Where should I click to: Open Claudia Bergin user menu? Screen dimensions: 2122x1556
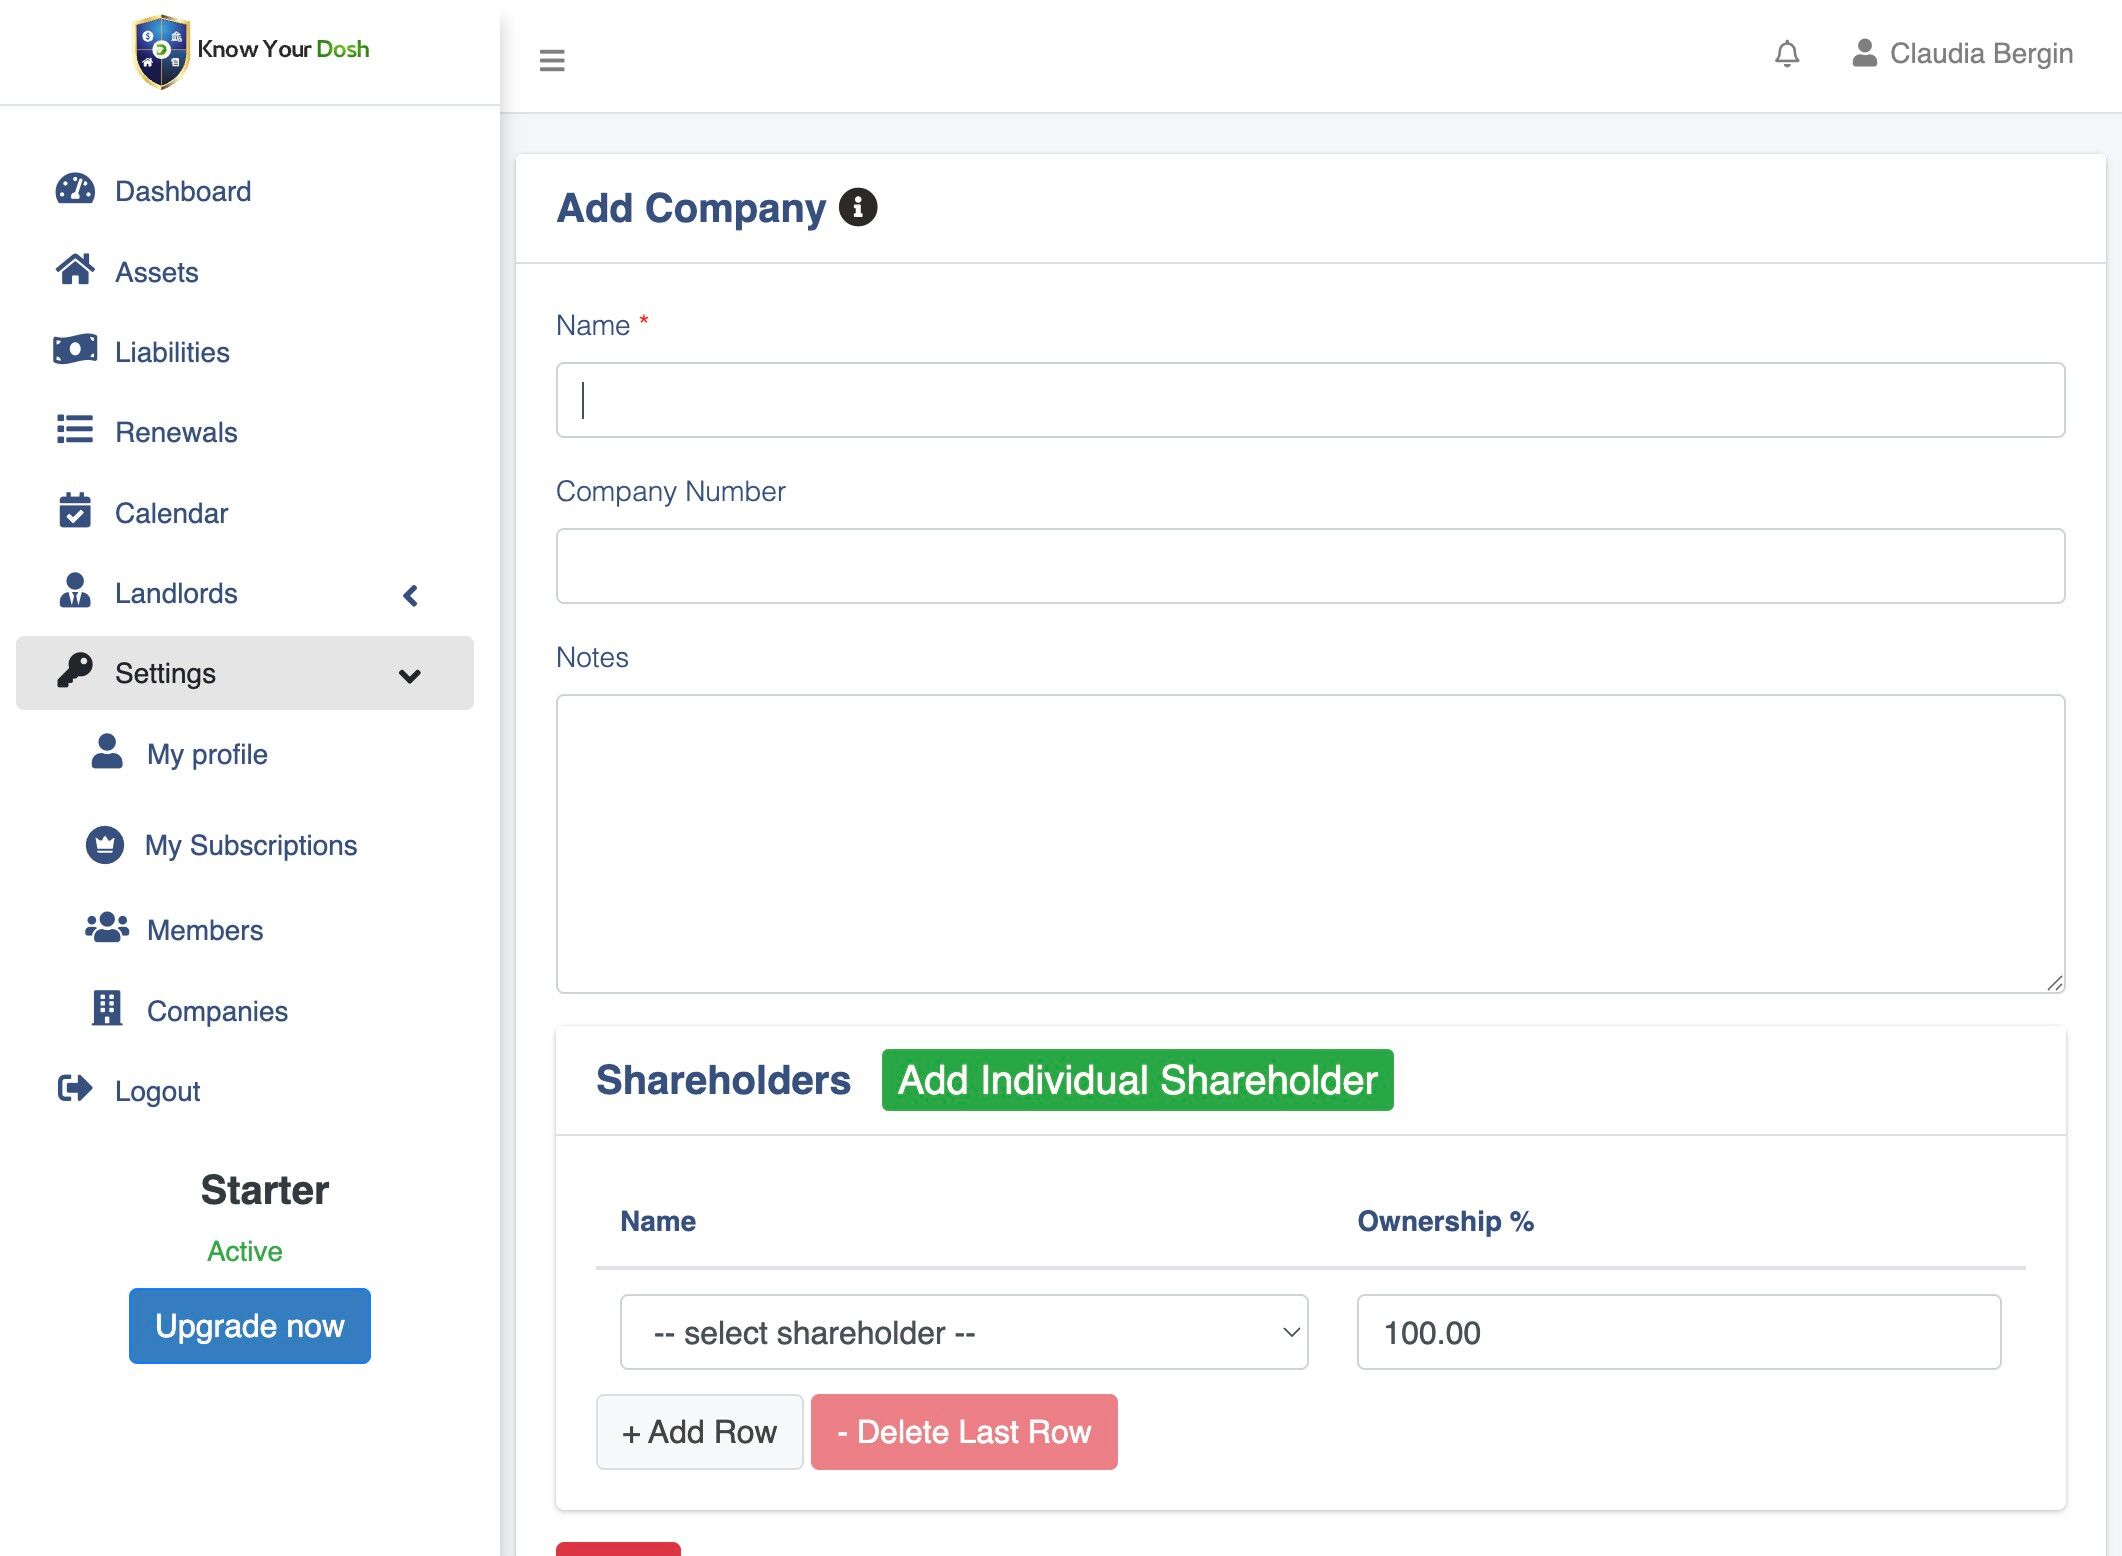[x=1962, y=54]
